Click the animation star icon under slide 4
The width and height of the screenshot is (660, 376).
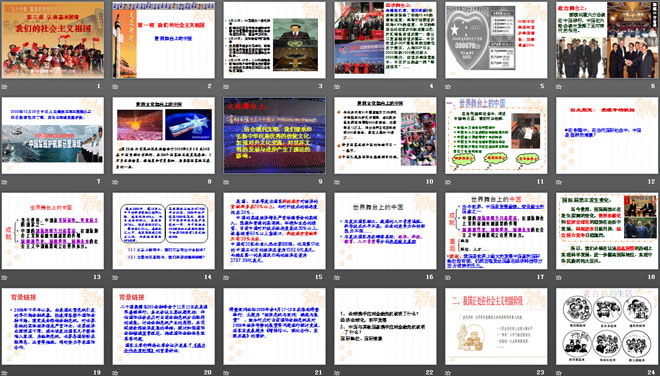click(337, 87)
